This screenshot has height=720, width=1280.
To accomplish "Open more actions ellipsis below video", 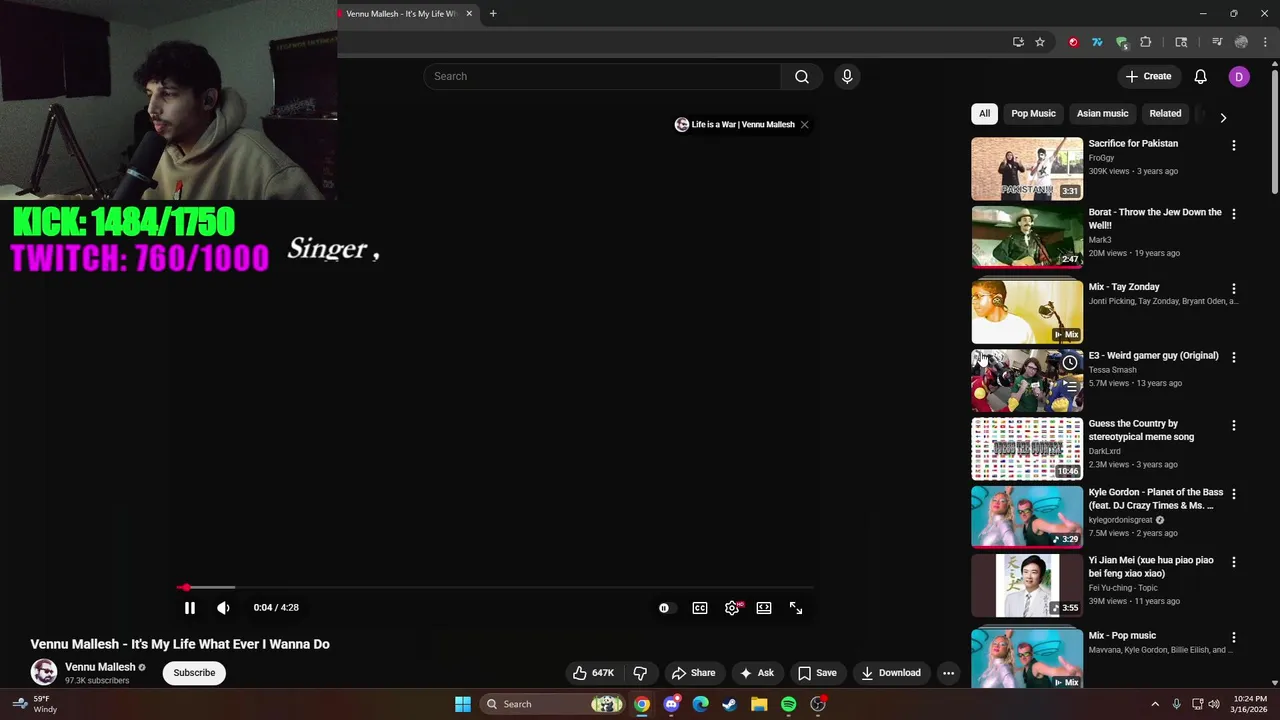I will click(948, 673).
